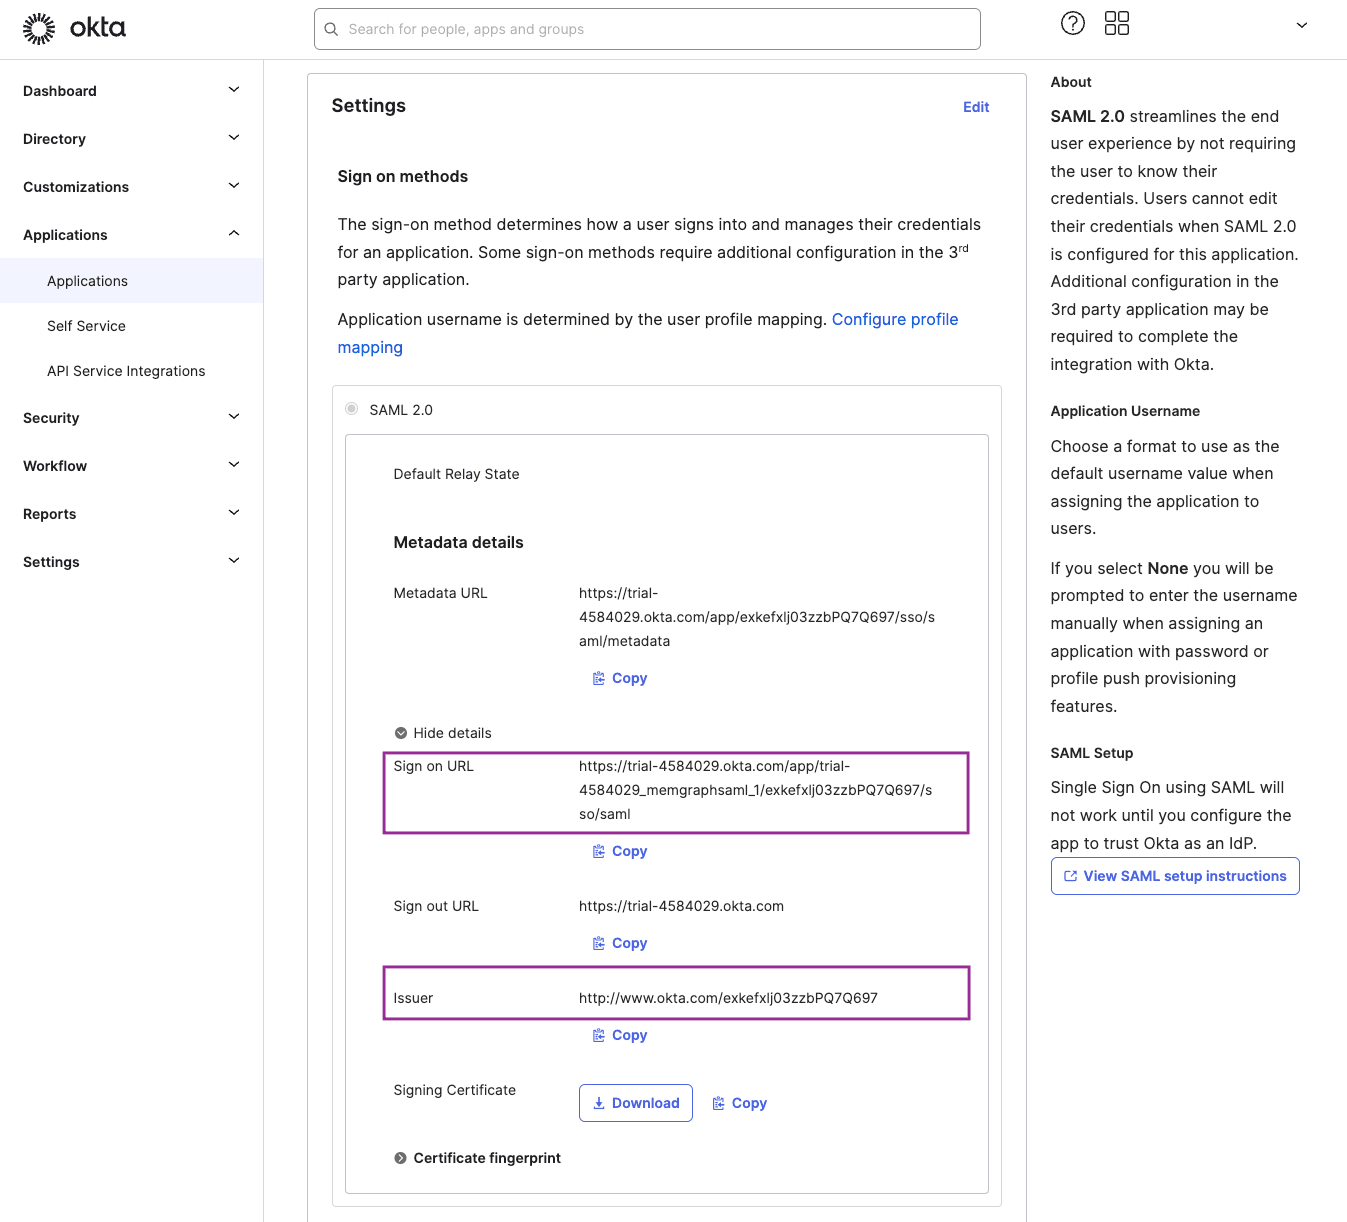This screenshot has height=1222, width=1347.
Task: Expand the Customizations menu
Action: tap(131, 187)
